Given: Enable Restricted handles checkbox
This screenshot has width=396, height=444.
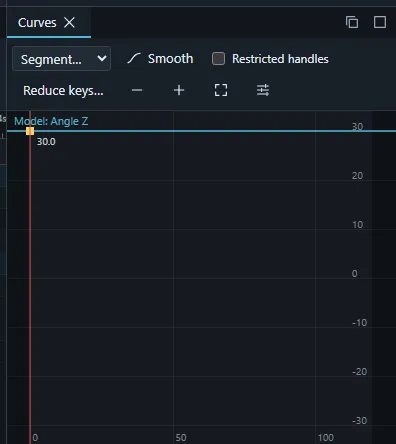Looking at the screenshot, I should pyautogui.click(x=218, y=59).
